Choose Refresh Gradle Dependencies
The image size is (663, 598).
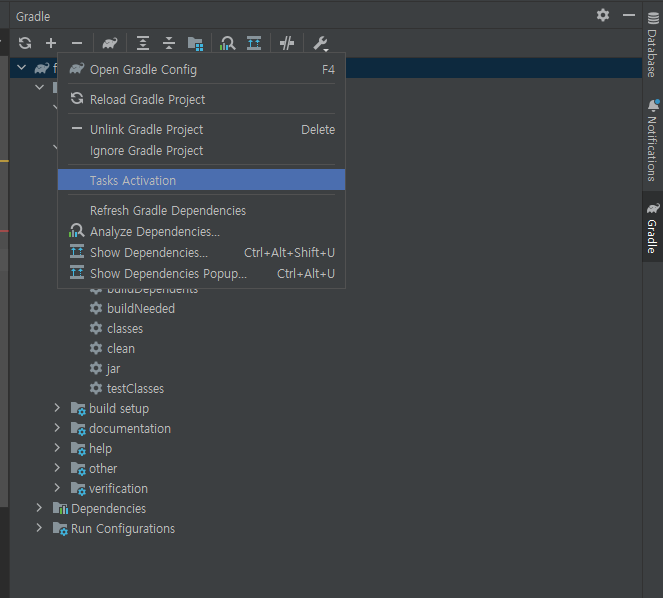point(201,210)
